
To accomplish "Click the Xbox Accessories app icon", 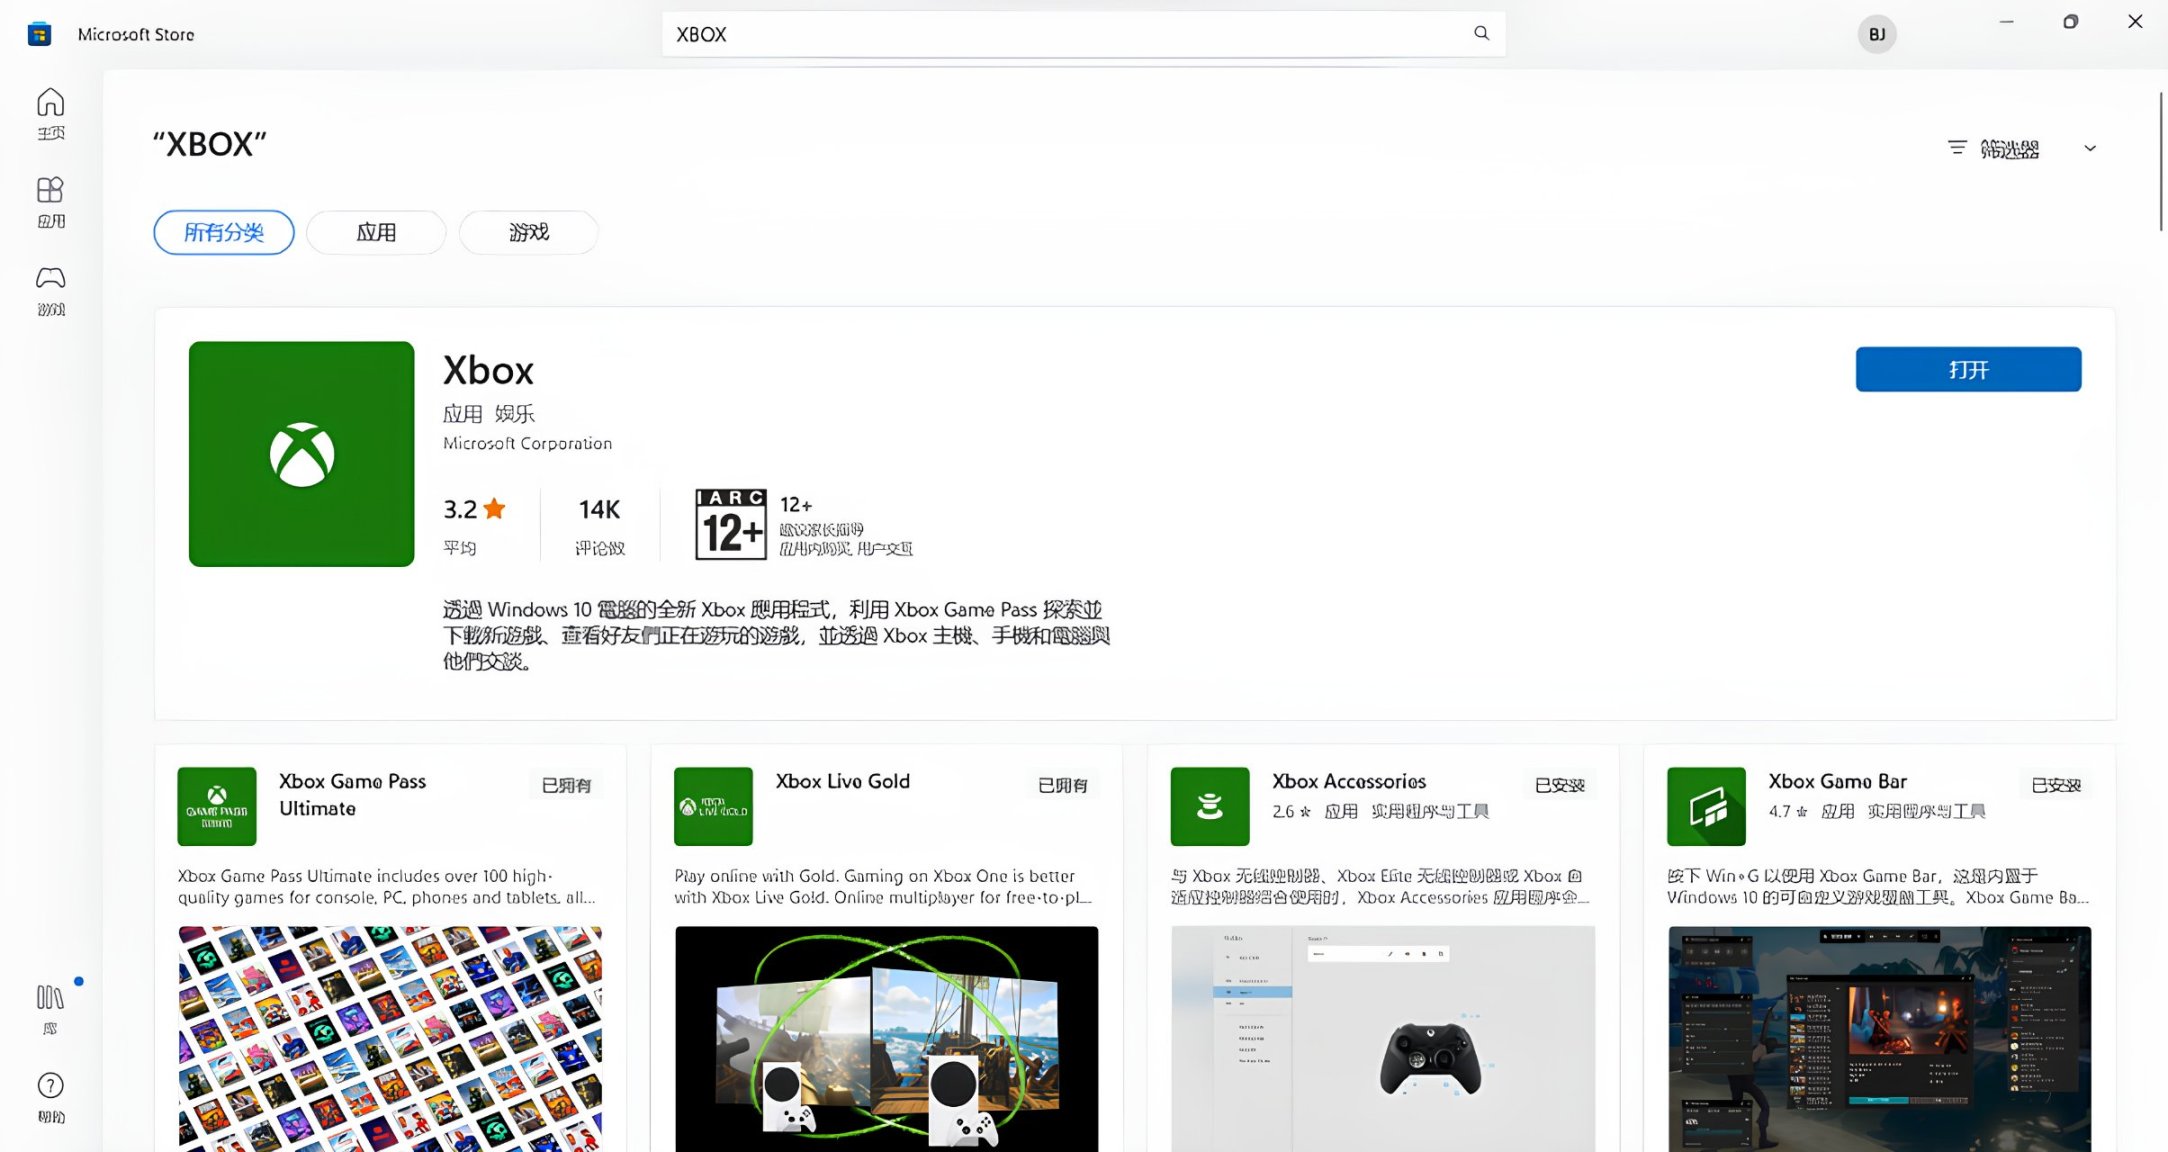I will point(1210,806).
